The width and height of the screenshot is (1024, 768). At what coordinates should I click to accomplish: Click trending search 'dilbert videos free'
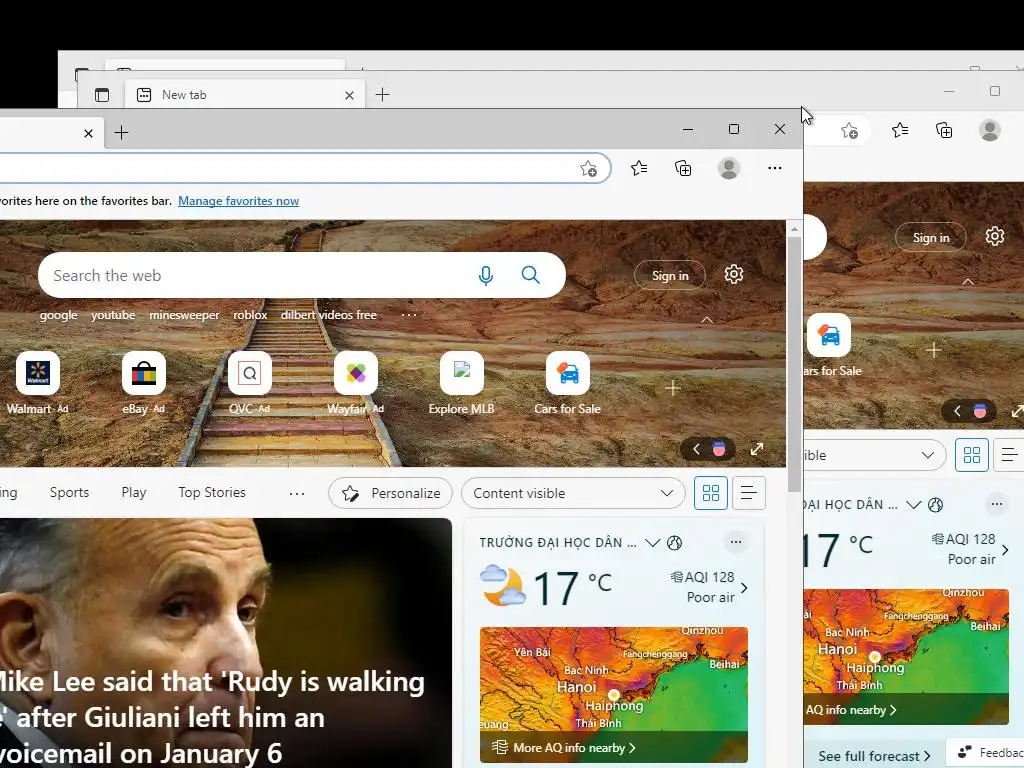tap(328, 315)
